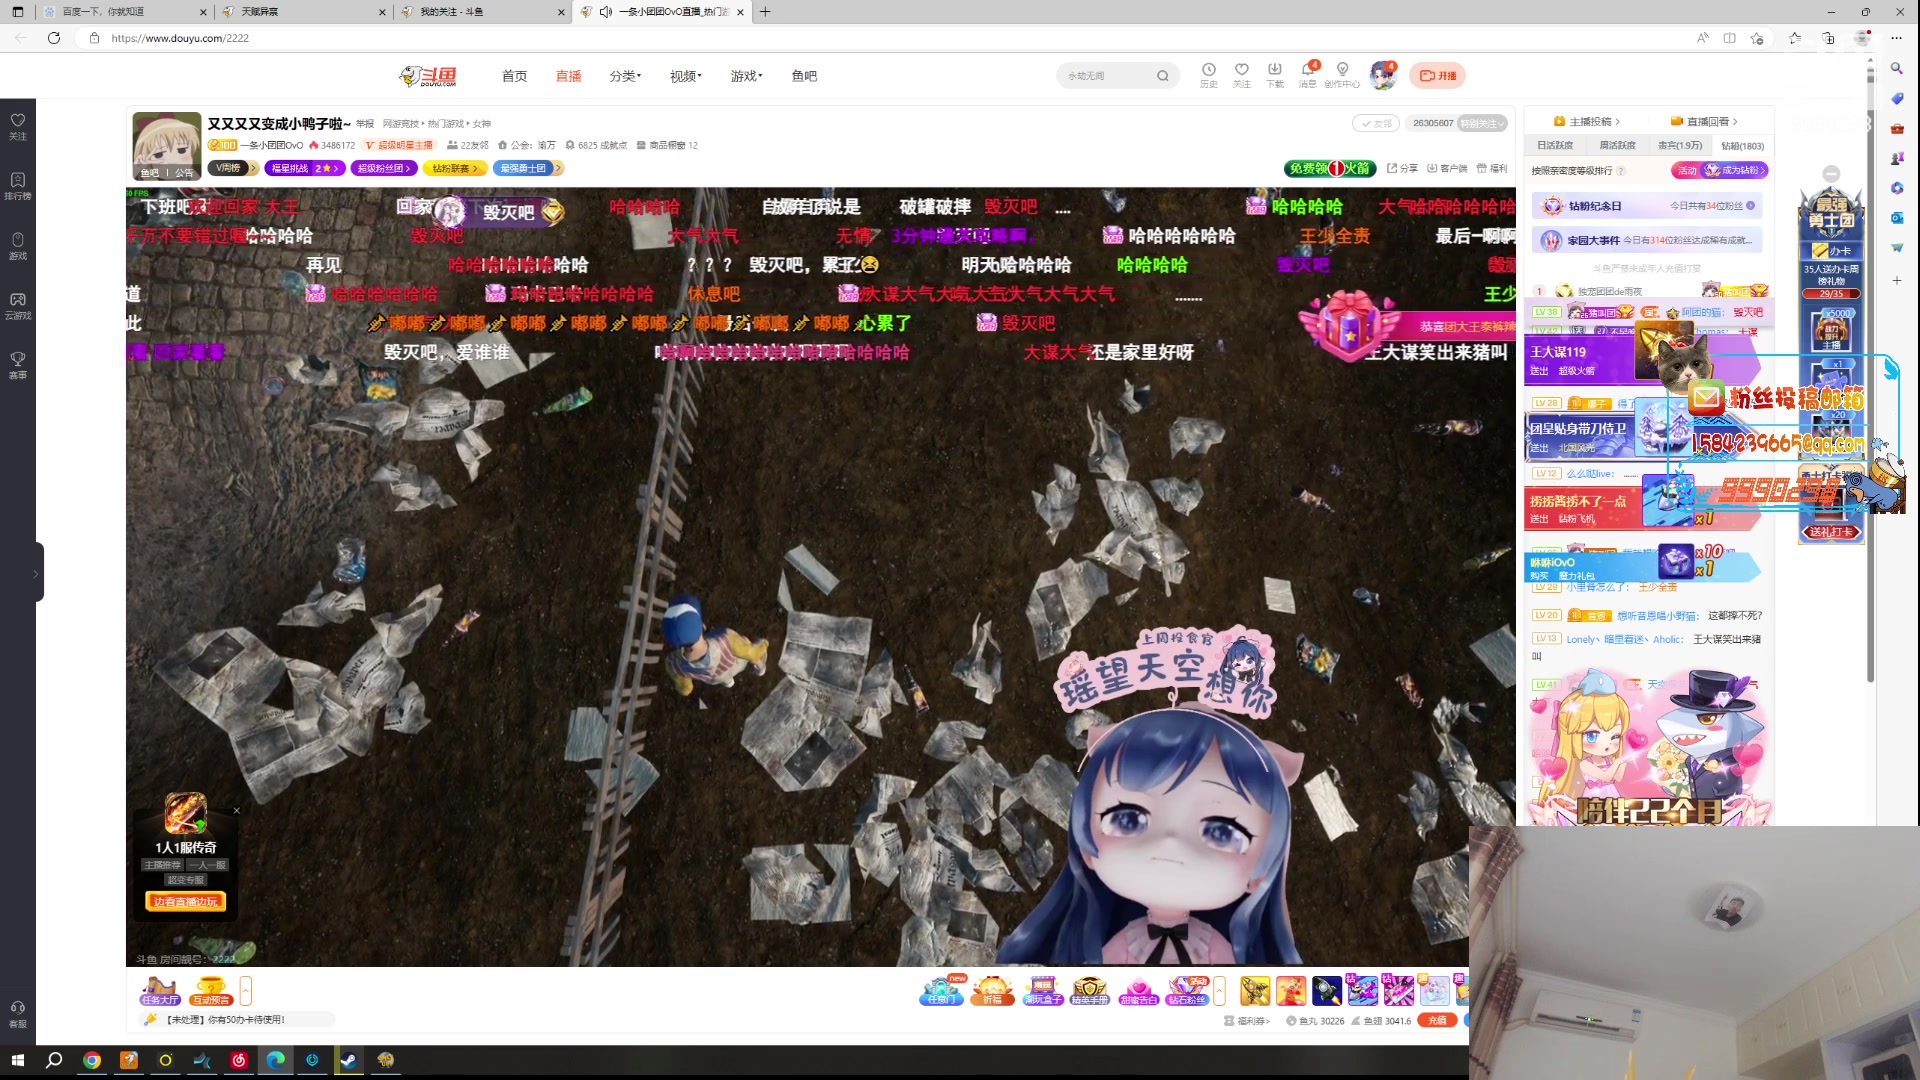Viewport: 1920px width, 1080px height.
Task: Click the browser refresh button
Action: [x=54, y=38]
